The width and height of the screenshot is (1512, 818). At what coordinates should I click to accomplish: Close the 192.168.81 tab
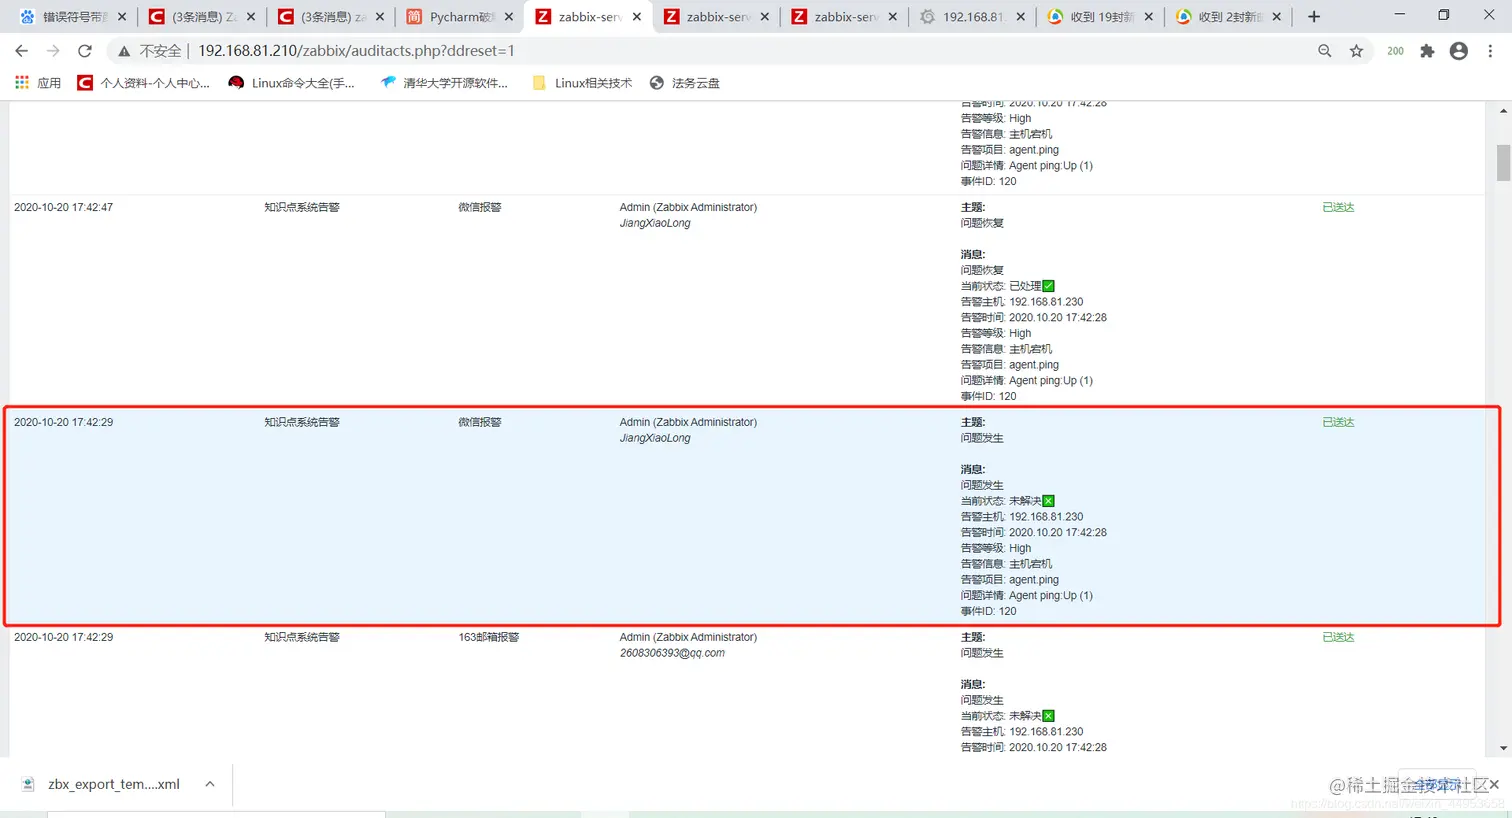[x=1021, y=17]
